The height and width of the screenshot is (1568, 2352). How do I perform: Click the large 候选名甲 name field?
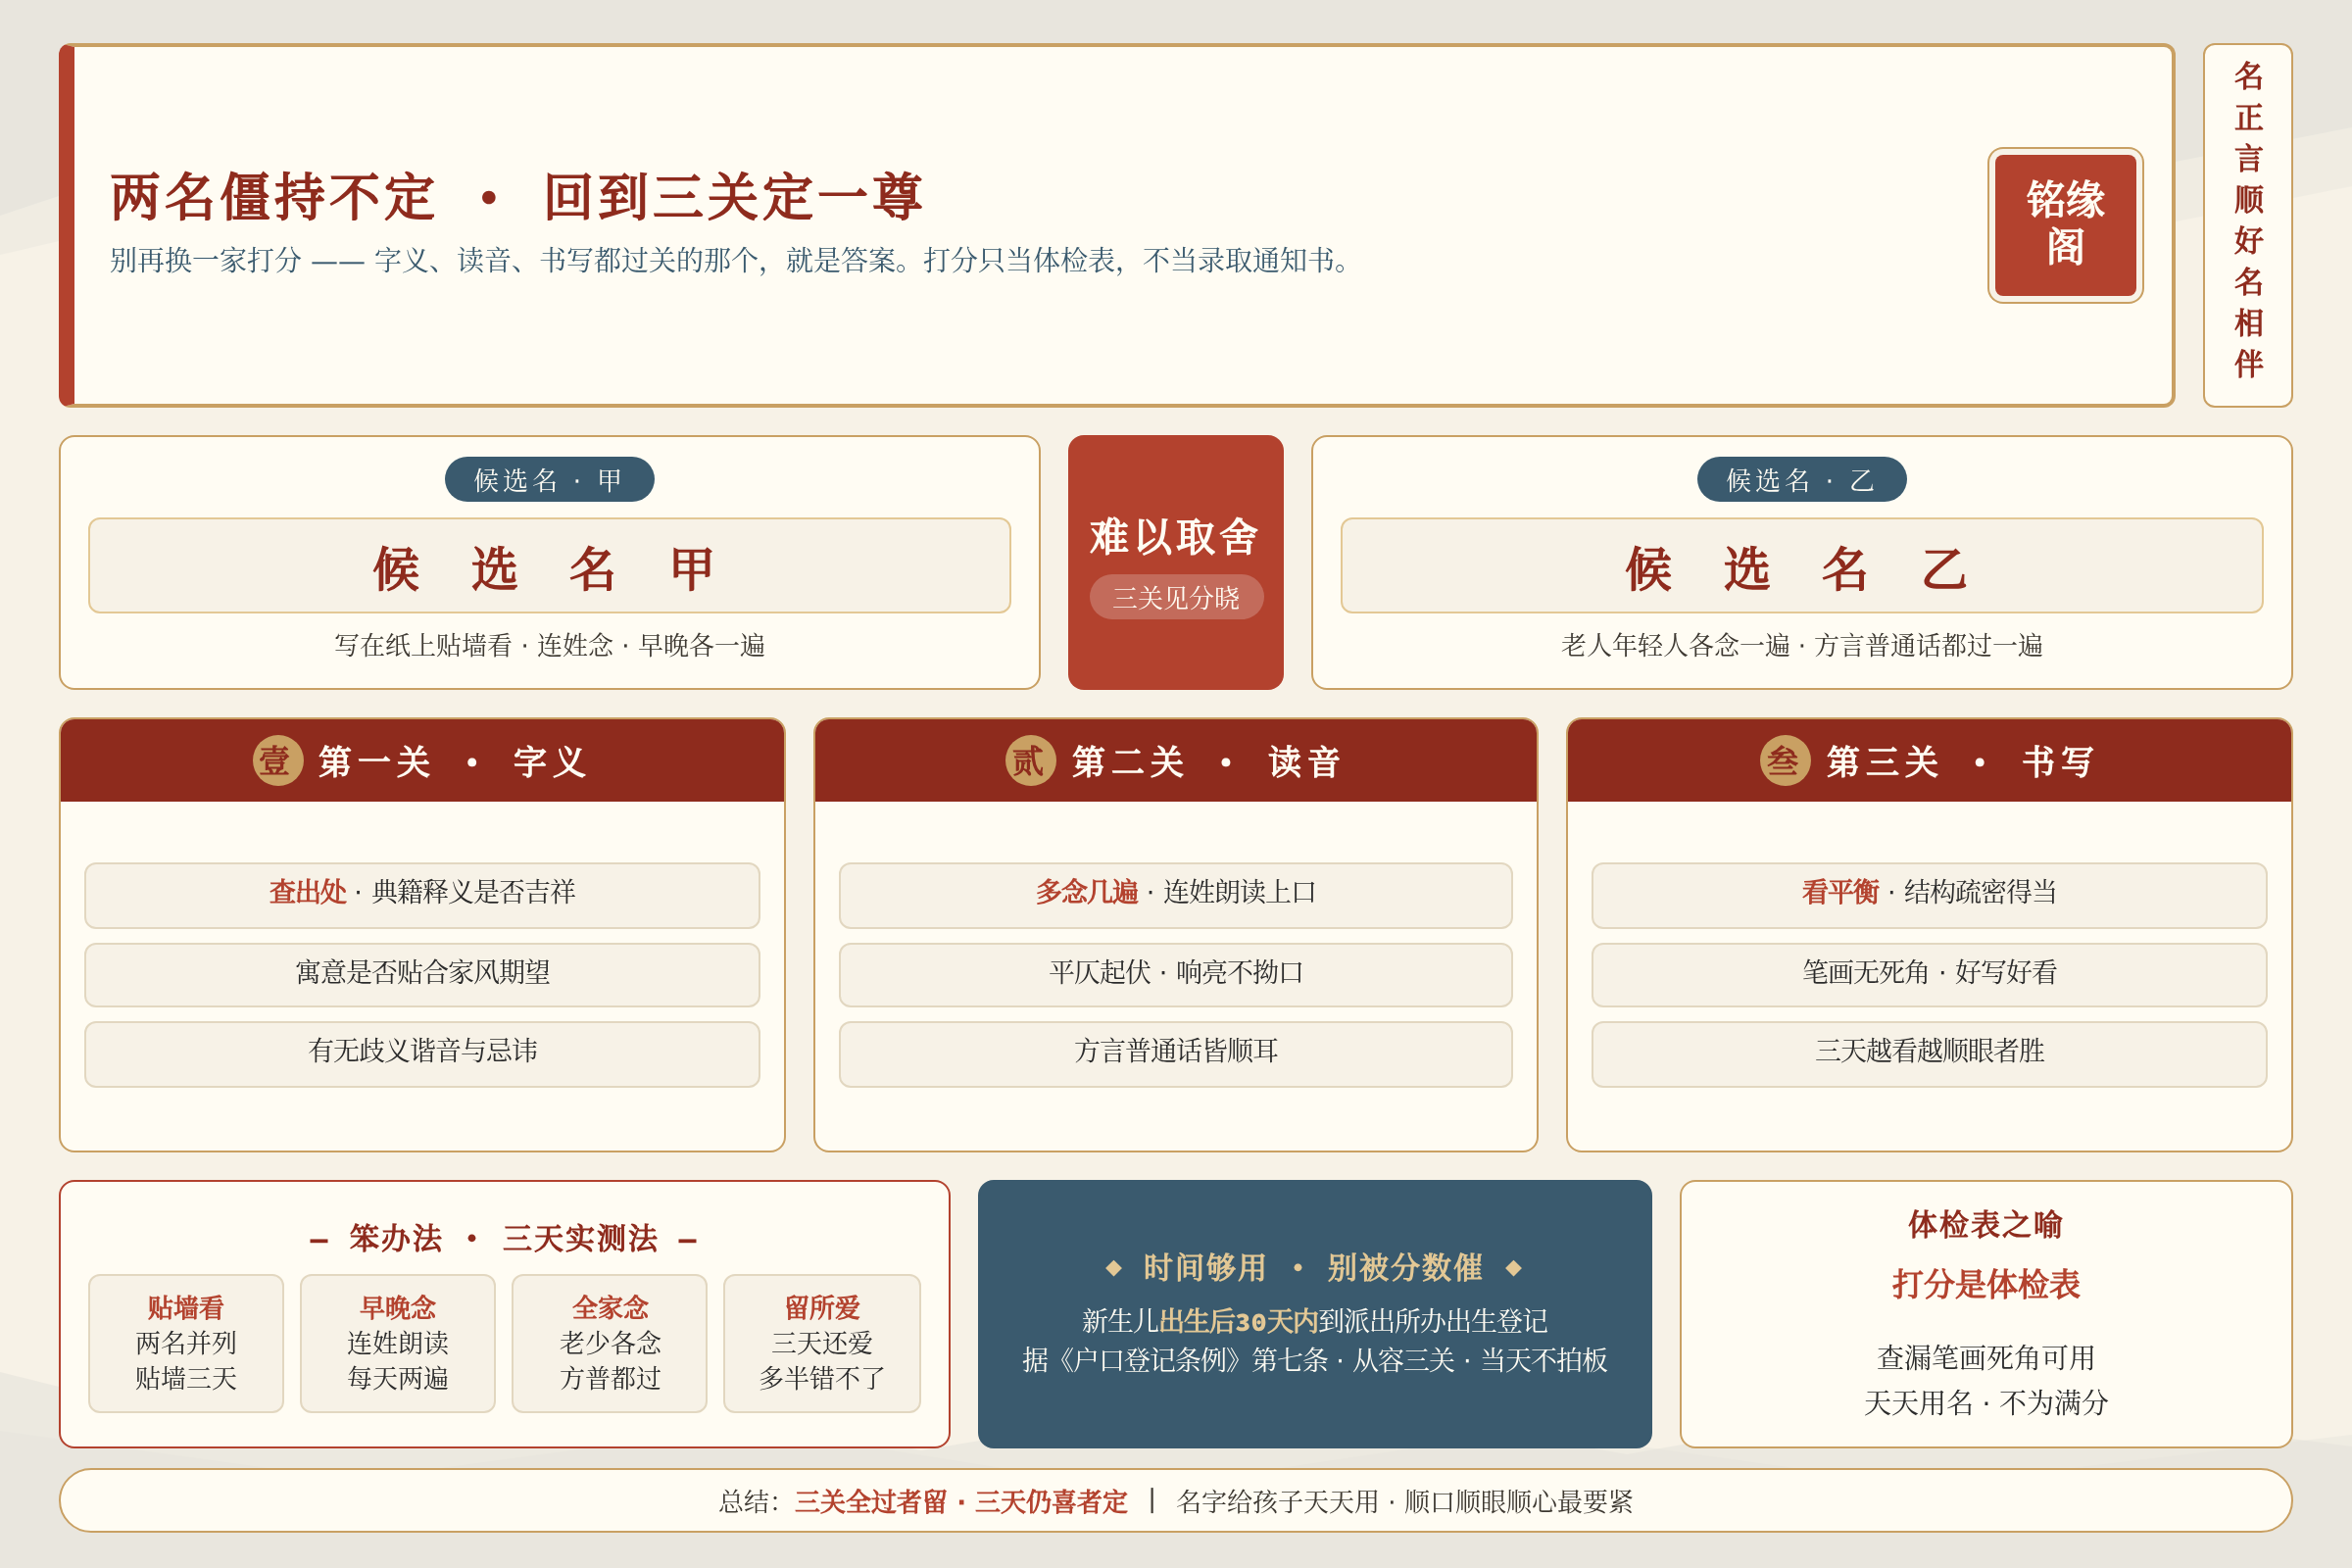pos(549,565)
